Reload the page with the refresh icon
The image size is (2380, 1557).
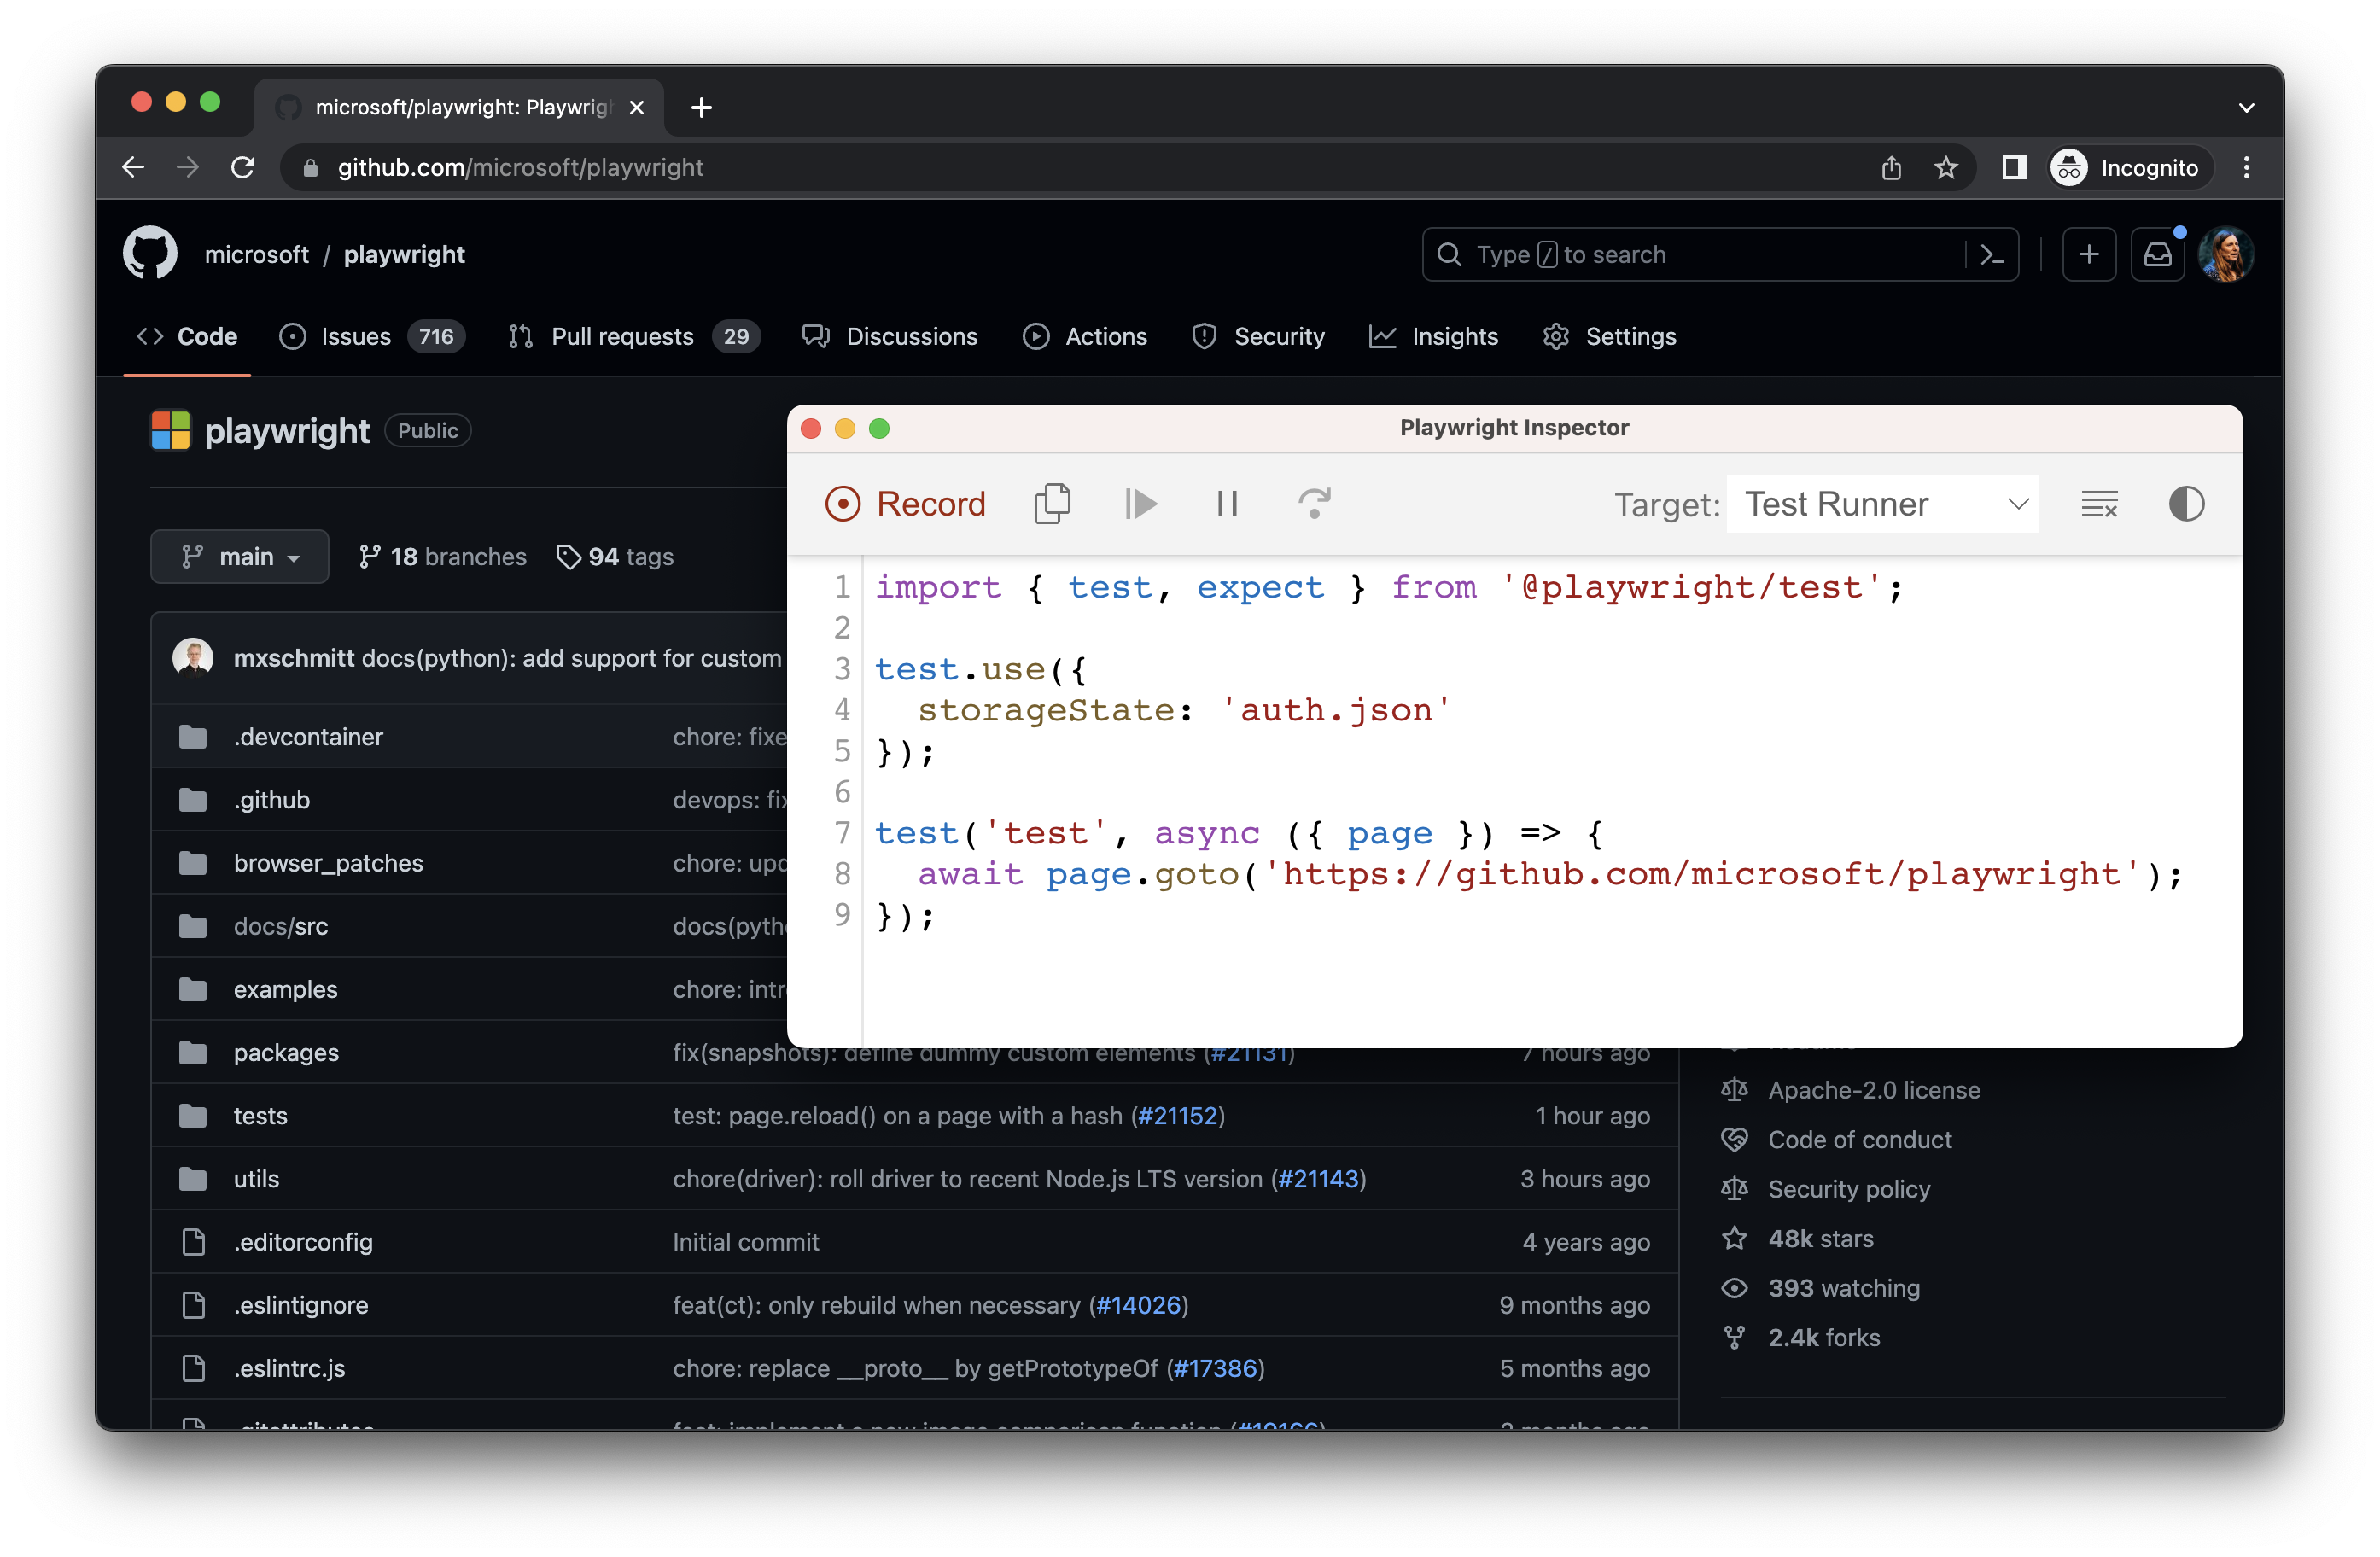click(242, 168)
